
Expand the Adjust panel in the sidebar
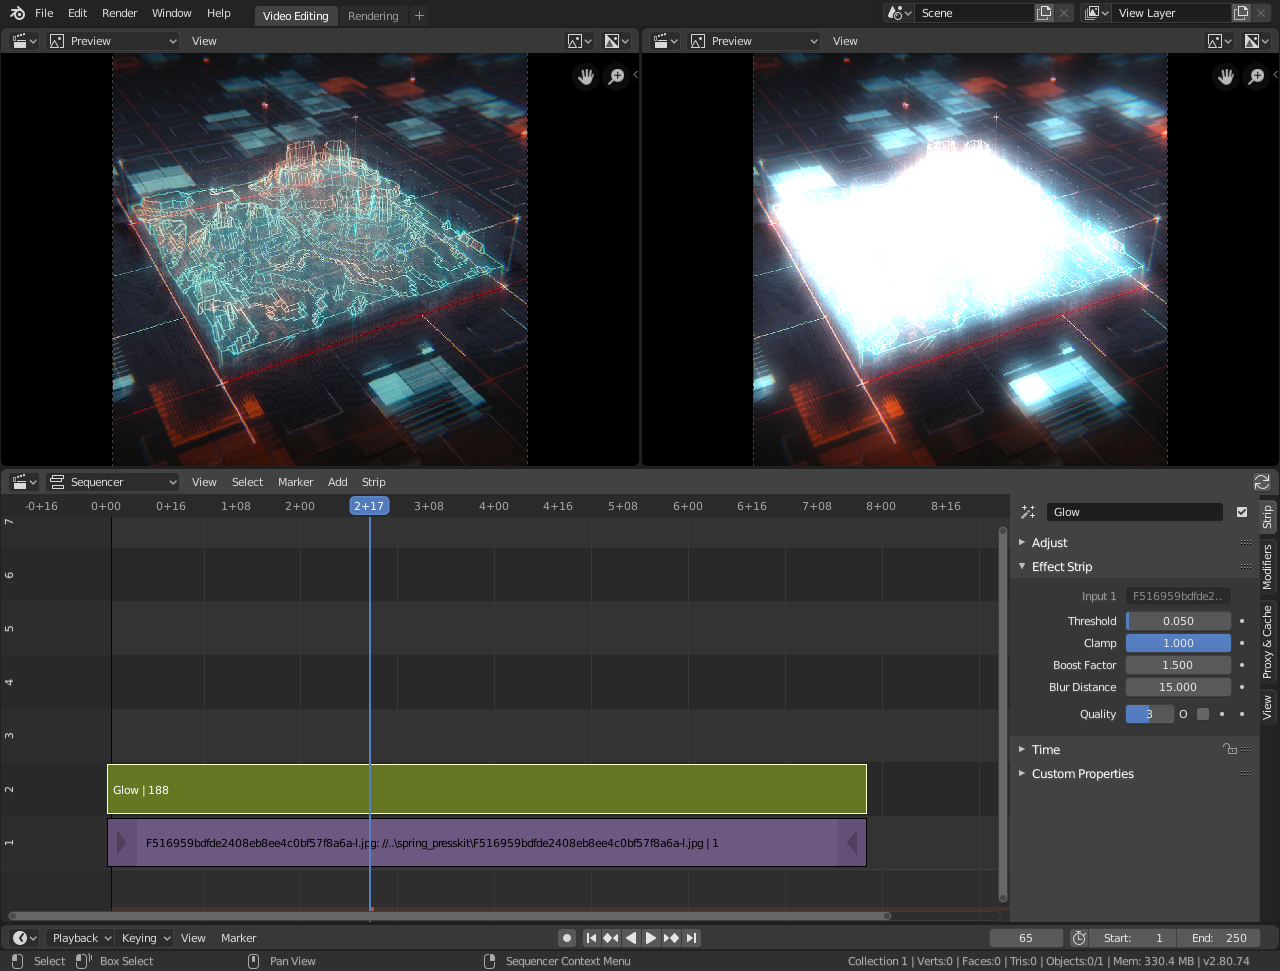[1048, 542]
